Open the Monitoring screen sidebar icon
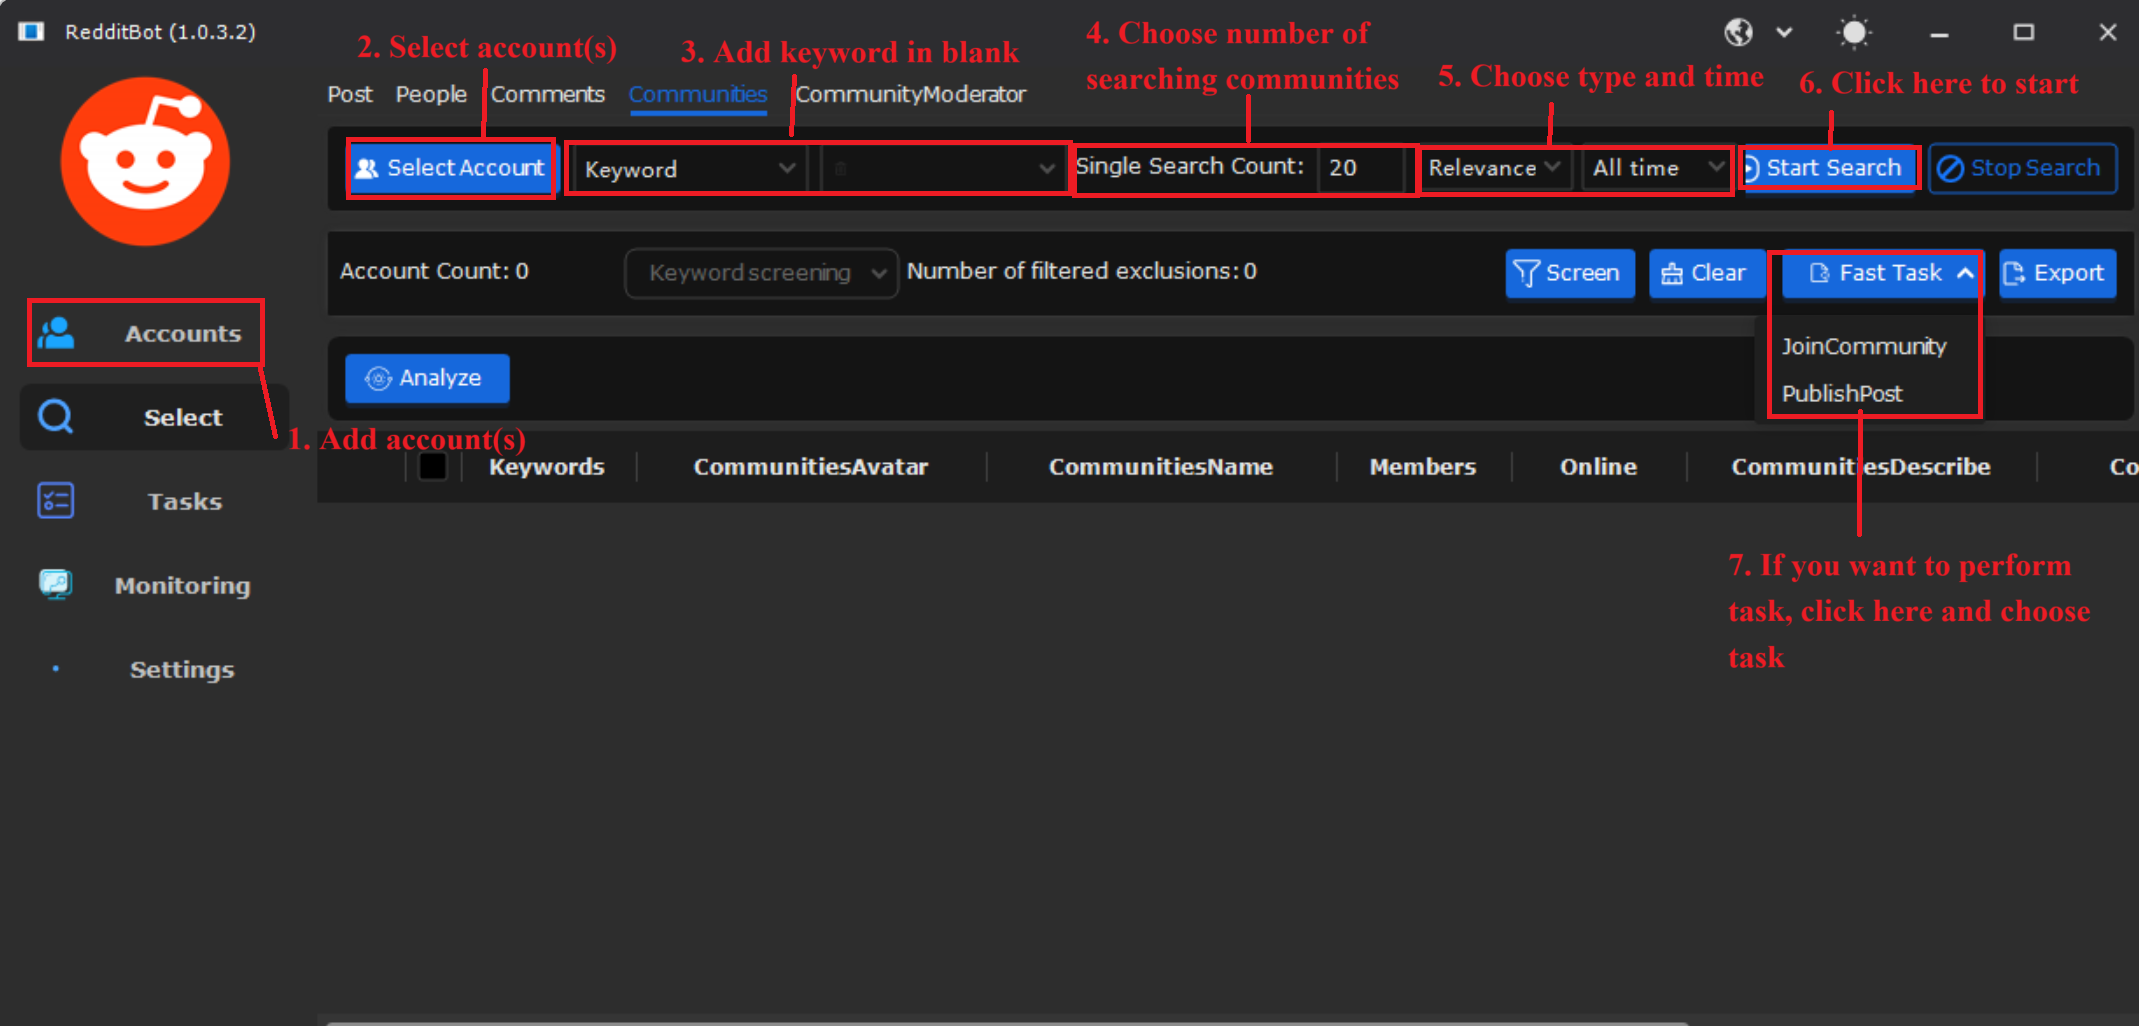The width and height of the screenshot is (2139, 1026). coord(56,584)
